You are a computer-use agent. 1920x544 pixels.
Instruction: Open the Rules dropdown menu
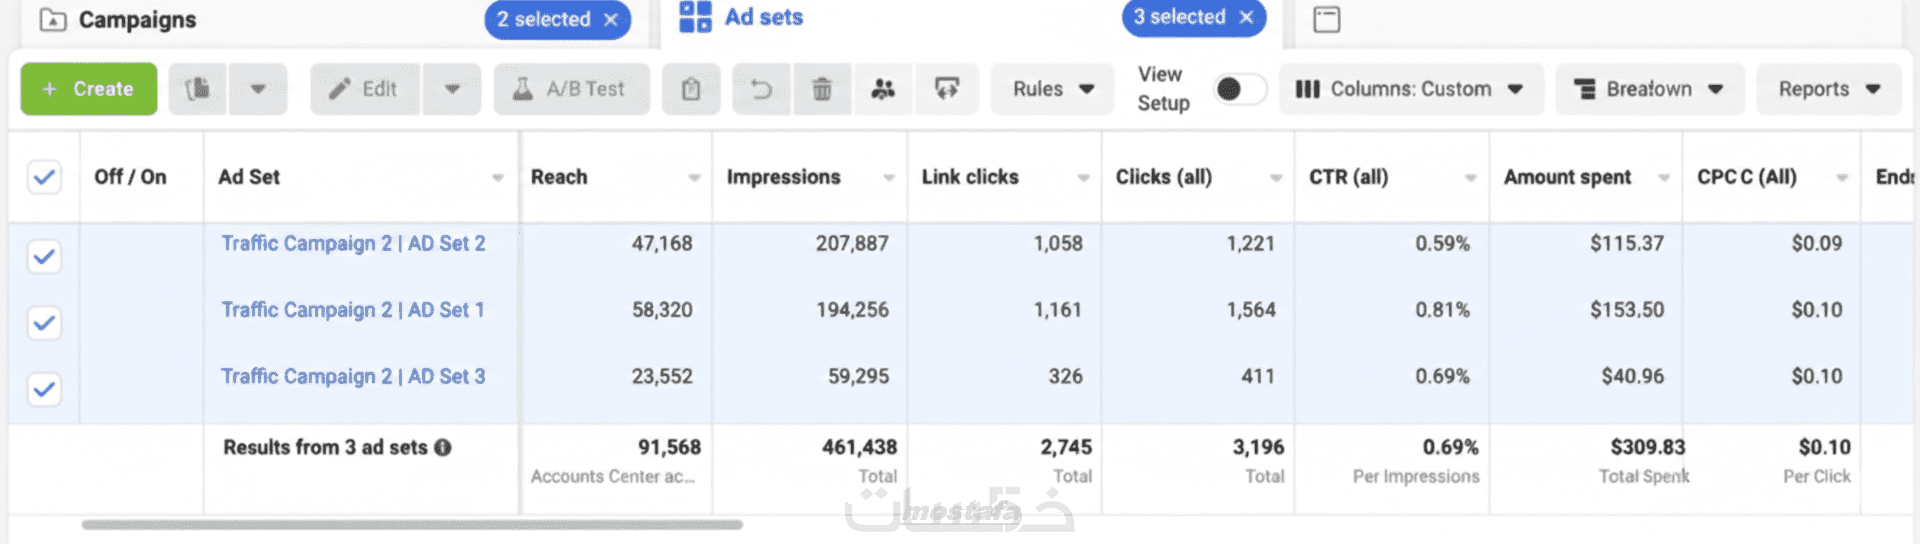1052,89
